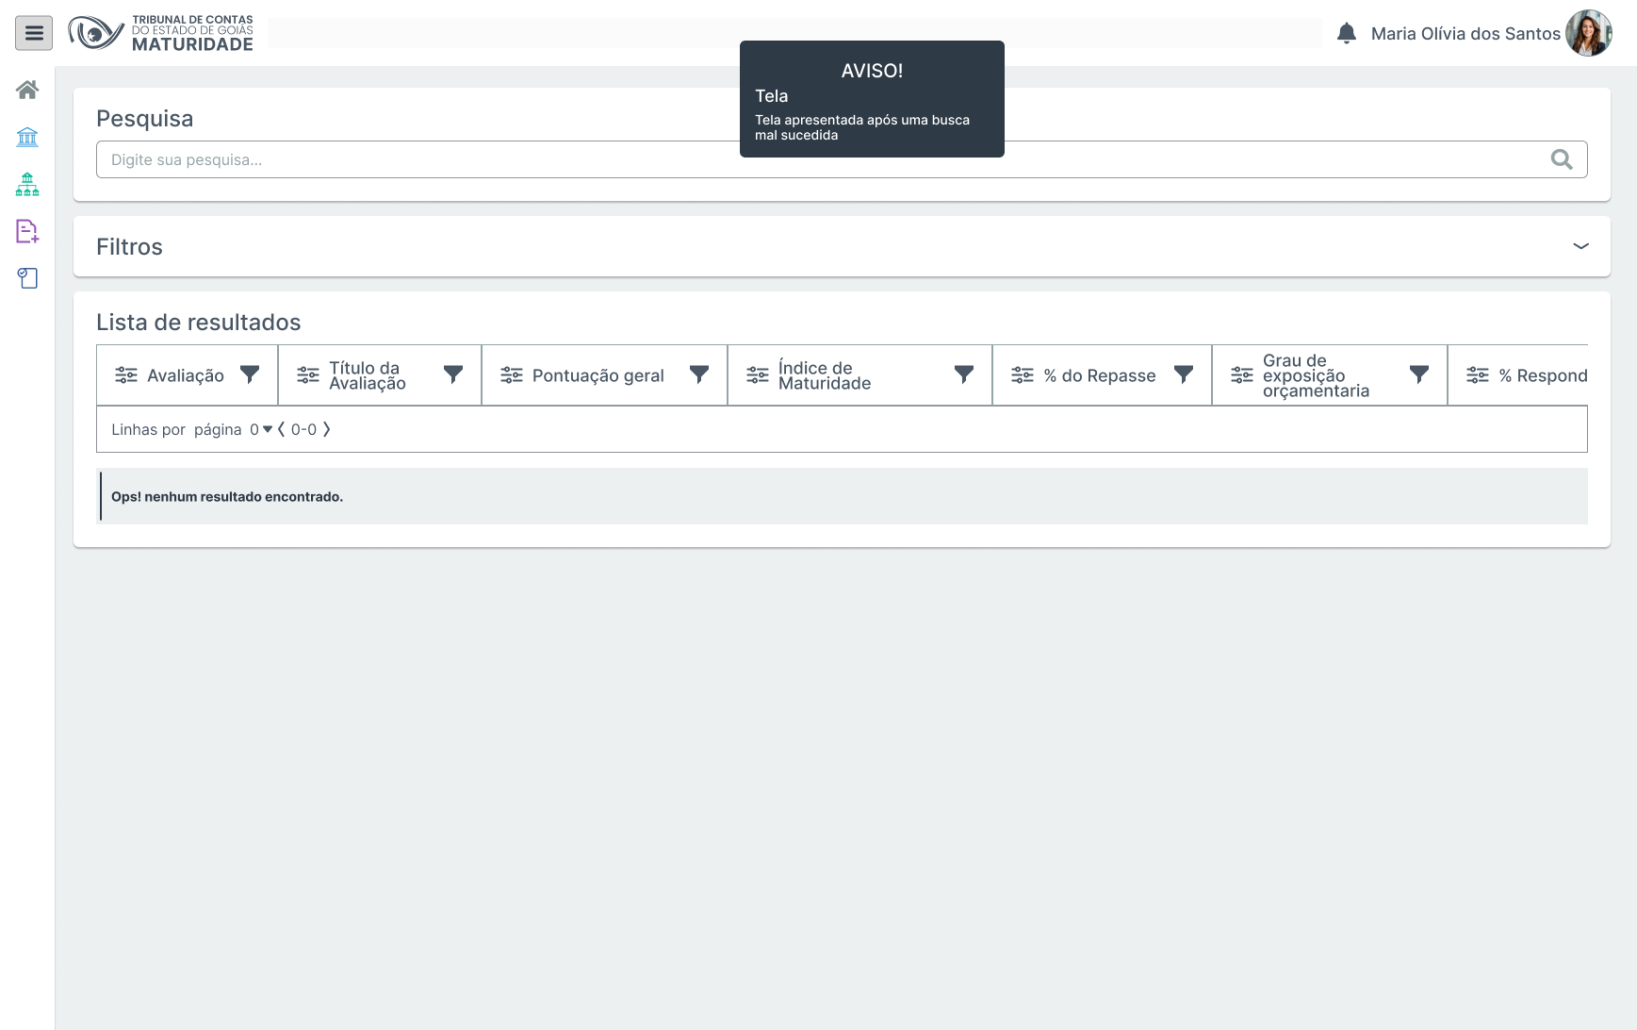The width and height of the screenshot is (1637, 1030).
Task: Click the Grau de exposição orçamentaria header
Action: (1314, 375)
